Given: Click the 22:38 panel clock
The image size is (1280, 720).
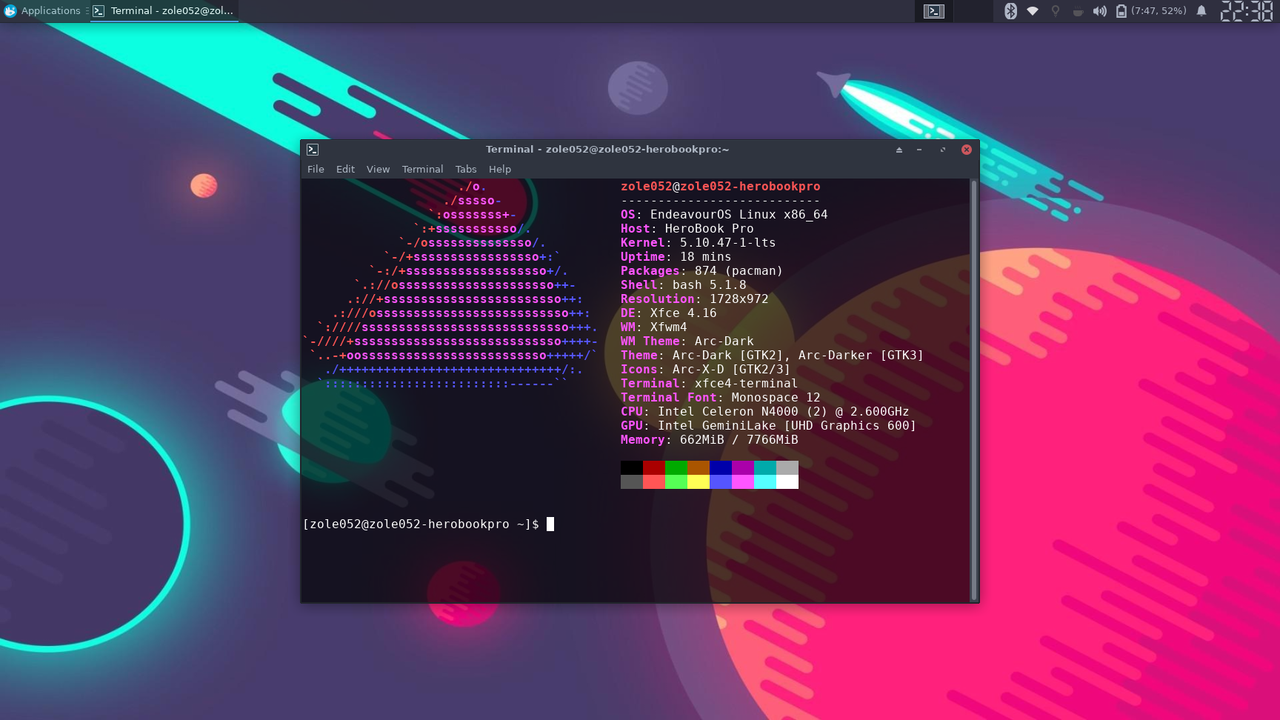Looking at the screenshot, I should pyautogui.click(x=1246, y=11).
